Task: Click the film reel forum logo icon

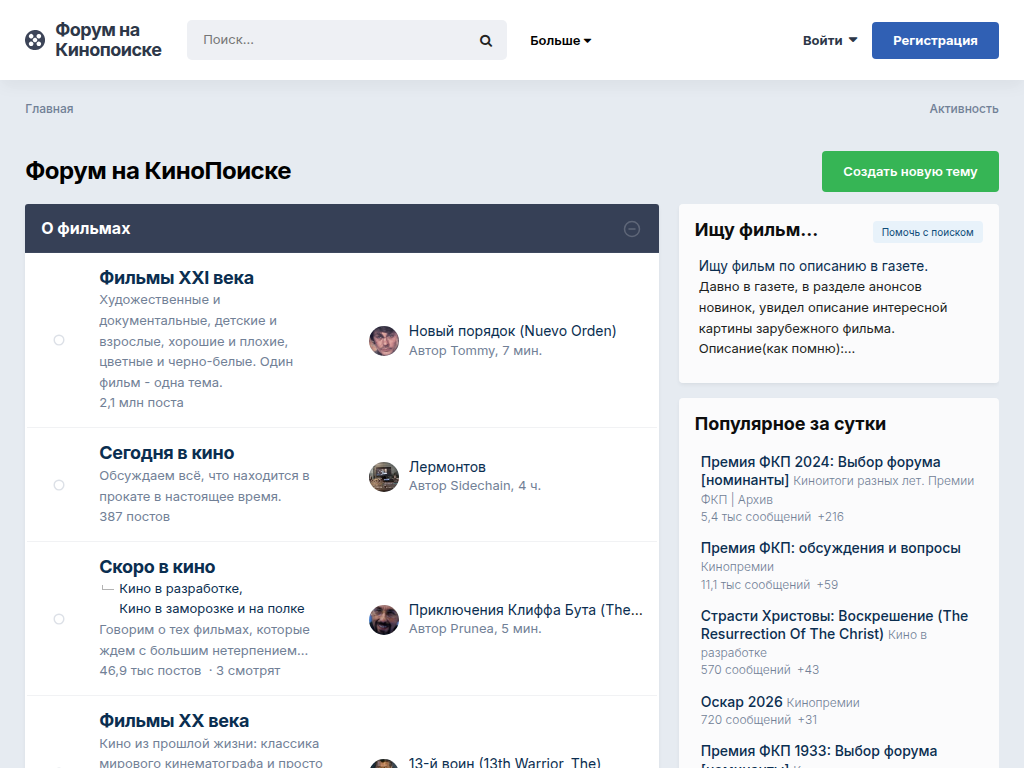Action: click(x=35, y=40)
